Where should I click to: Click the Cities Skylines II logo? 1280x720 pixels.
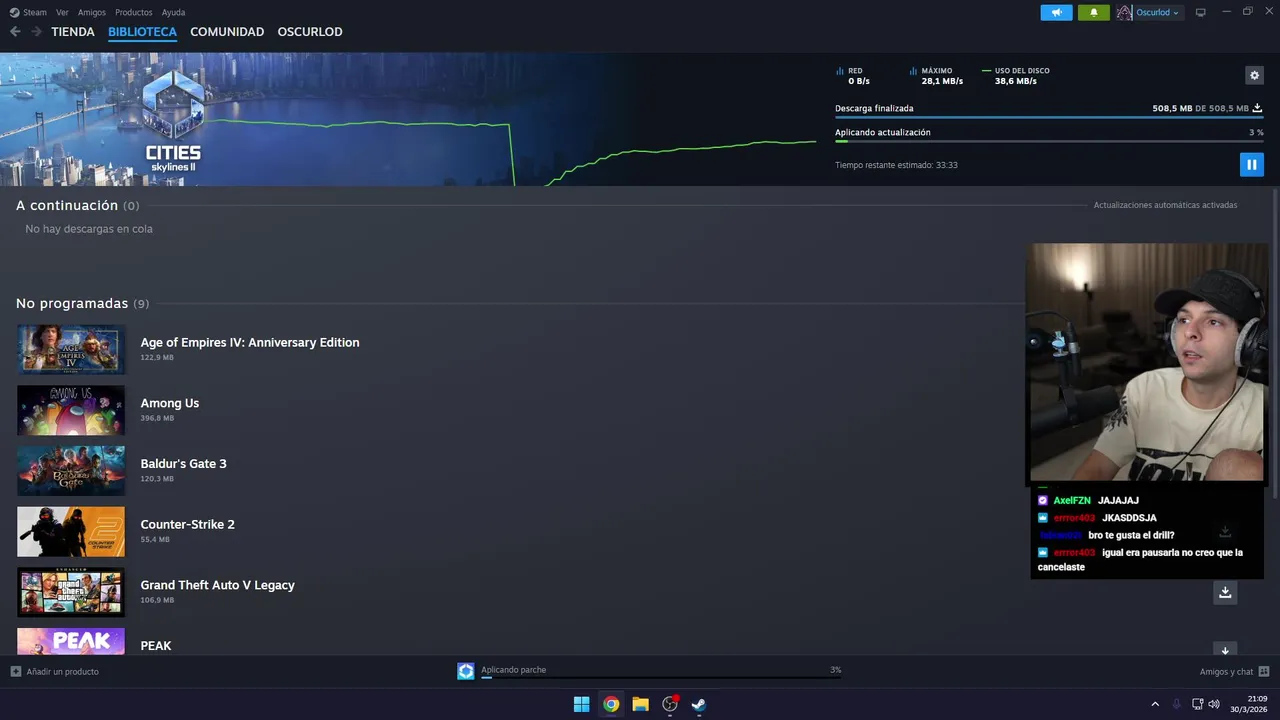(x=173, y=122)
